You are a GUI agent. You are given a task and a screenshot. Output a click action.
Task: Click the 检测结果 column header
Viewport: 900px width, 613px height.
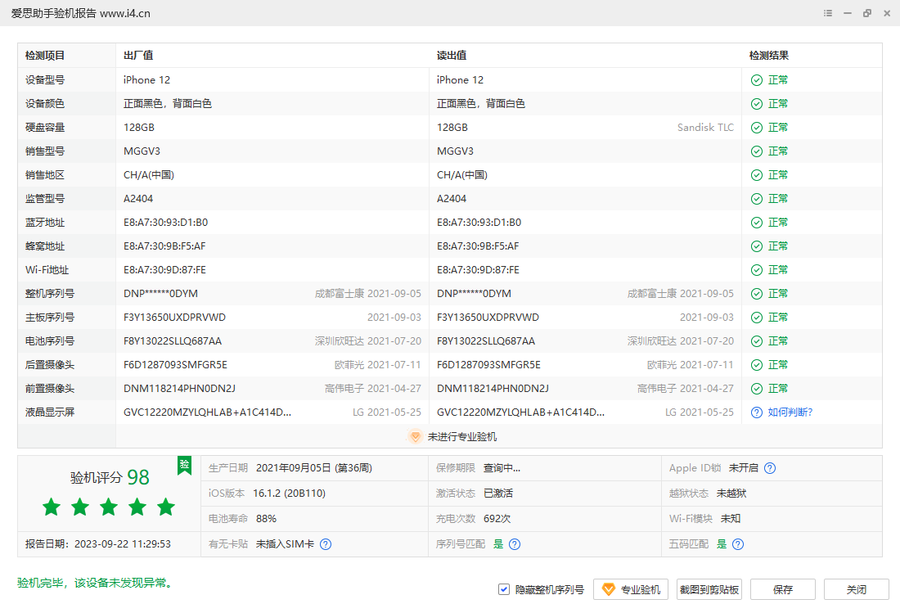coord(769,56)
